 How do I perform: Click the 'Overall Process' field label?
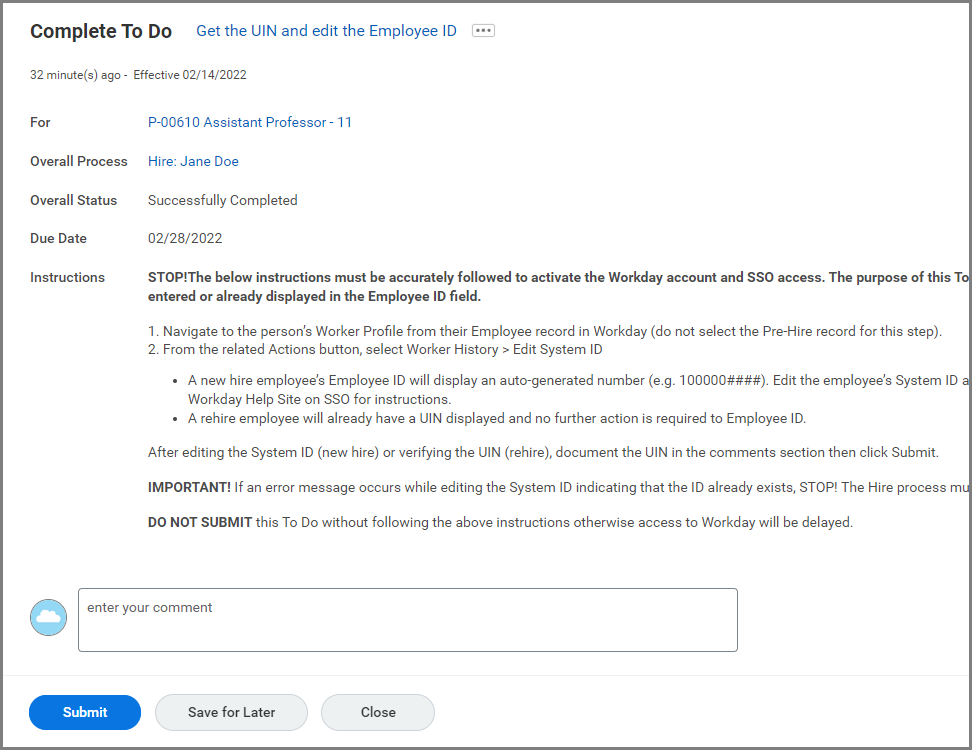[79, 161]
